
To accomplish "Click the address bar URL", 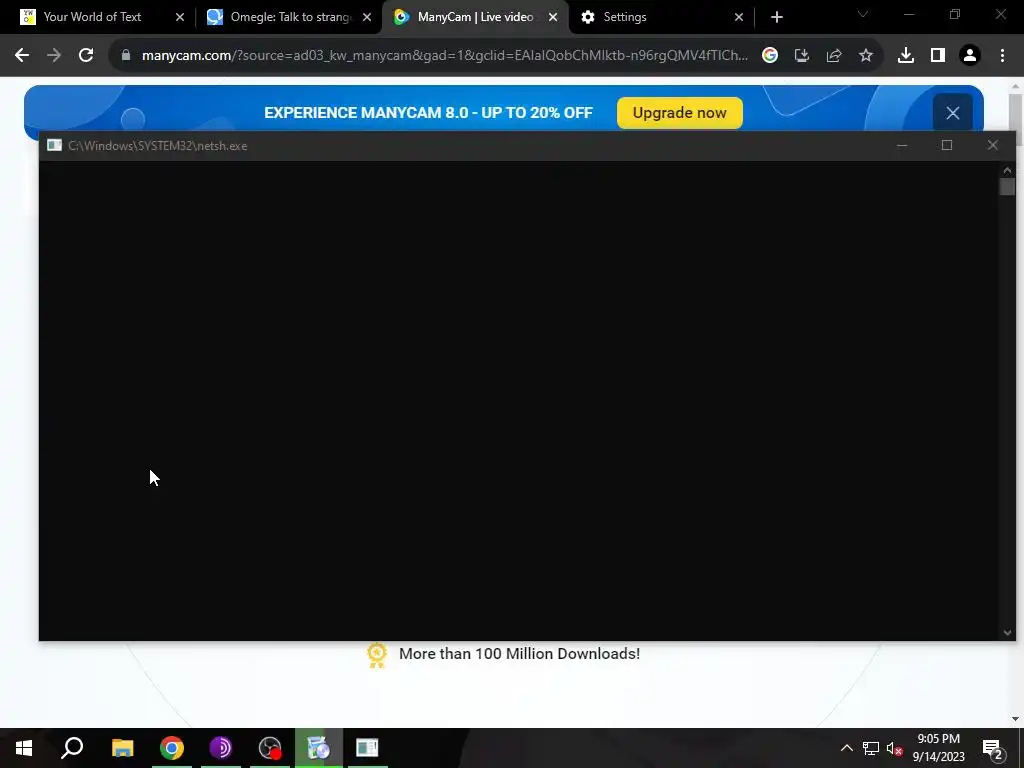I will [444, 56].
